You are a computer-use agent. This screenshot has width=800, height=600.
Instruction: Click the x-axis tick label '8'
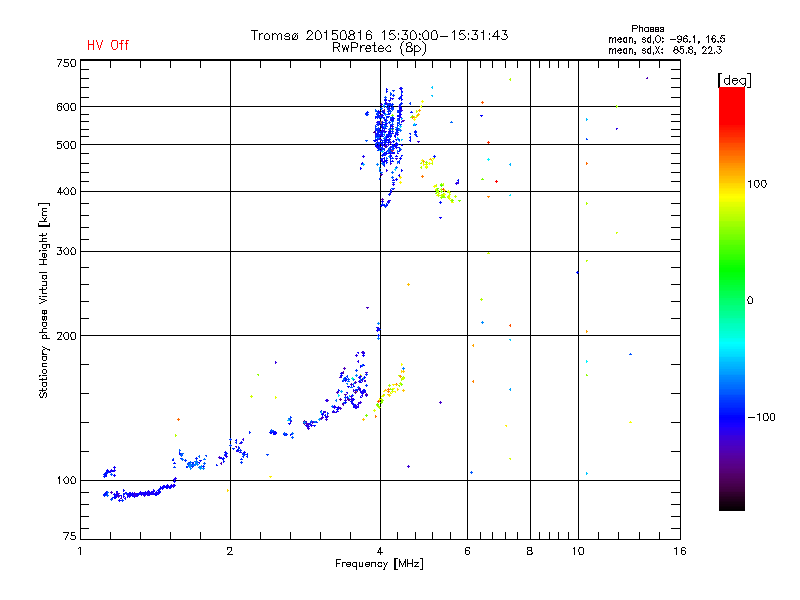530,551
